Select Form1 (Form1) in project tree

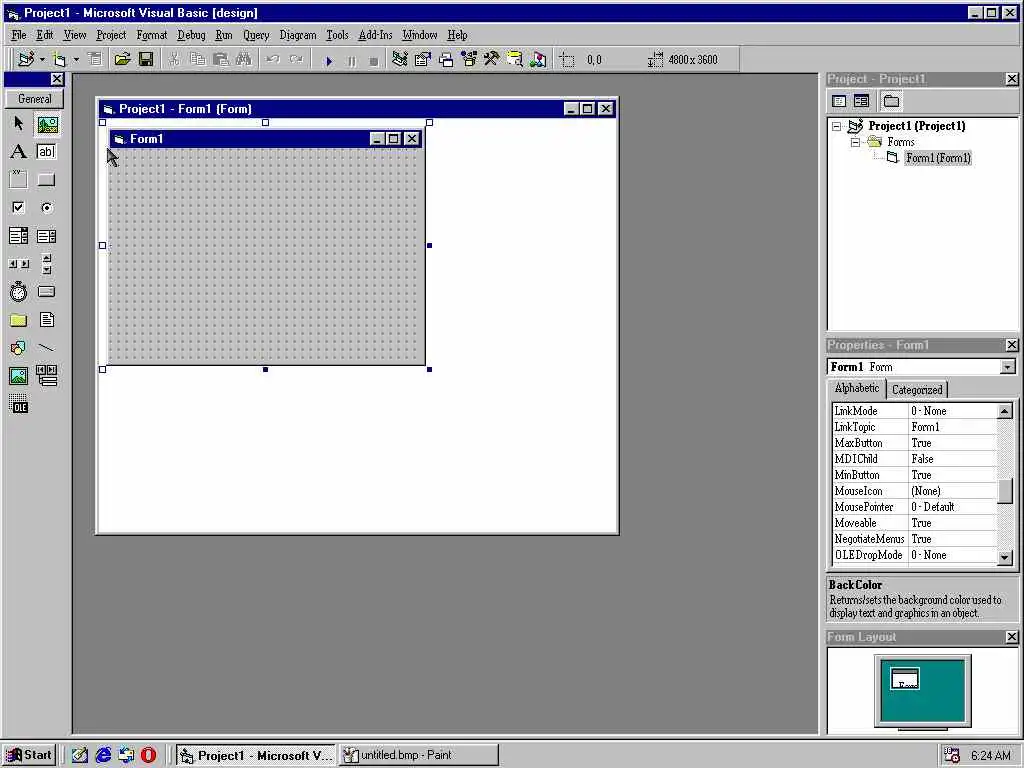938,157
